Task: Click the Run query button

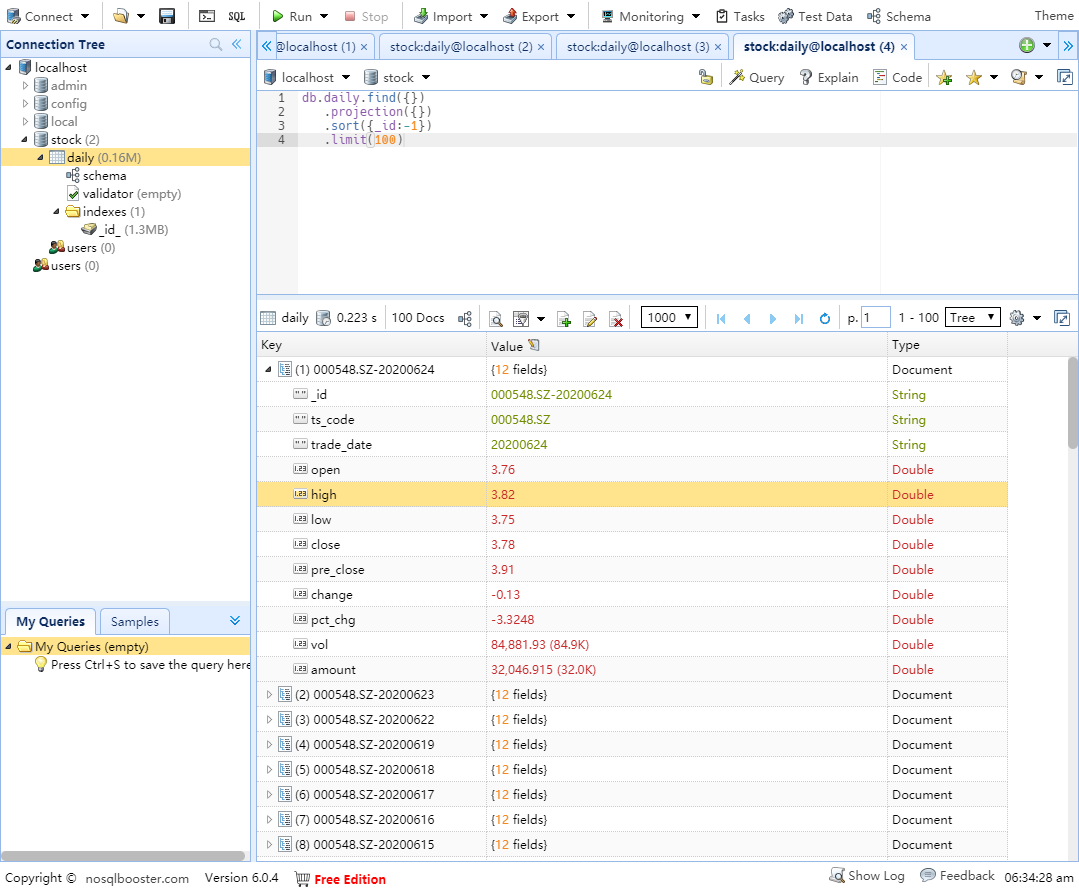Action: tap(291, 16)
